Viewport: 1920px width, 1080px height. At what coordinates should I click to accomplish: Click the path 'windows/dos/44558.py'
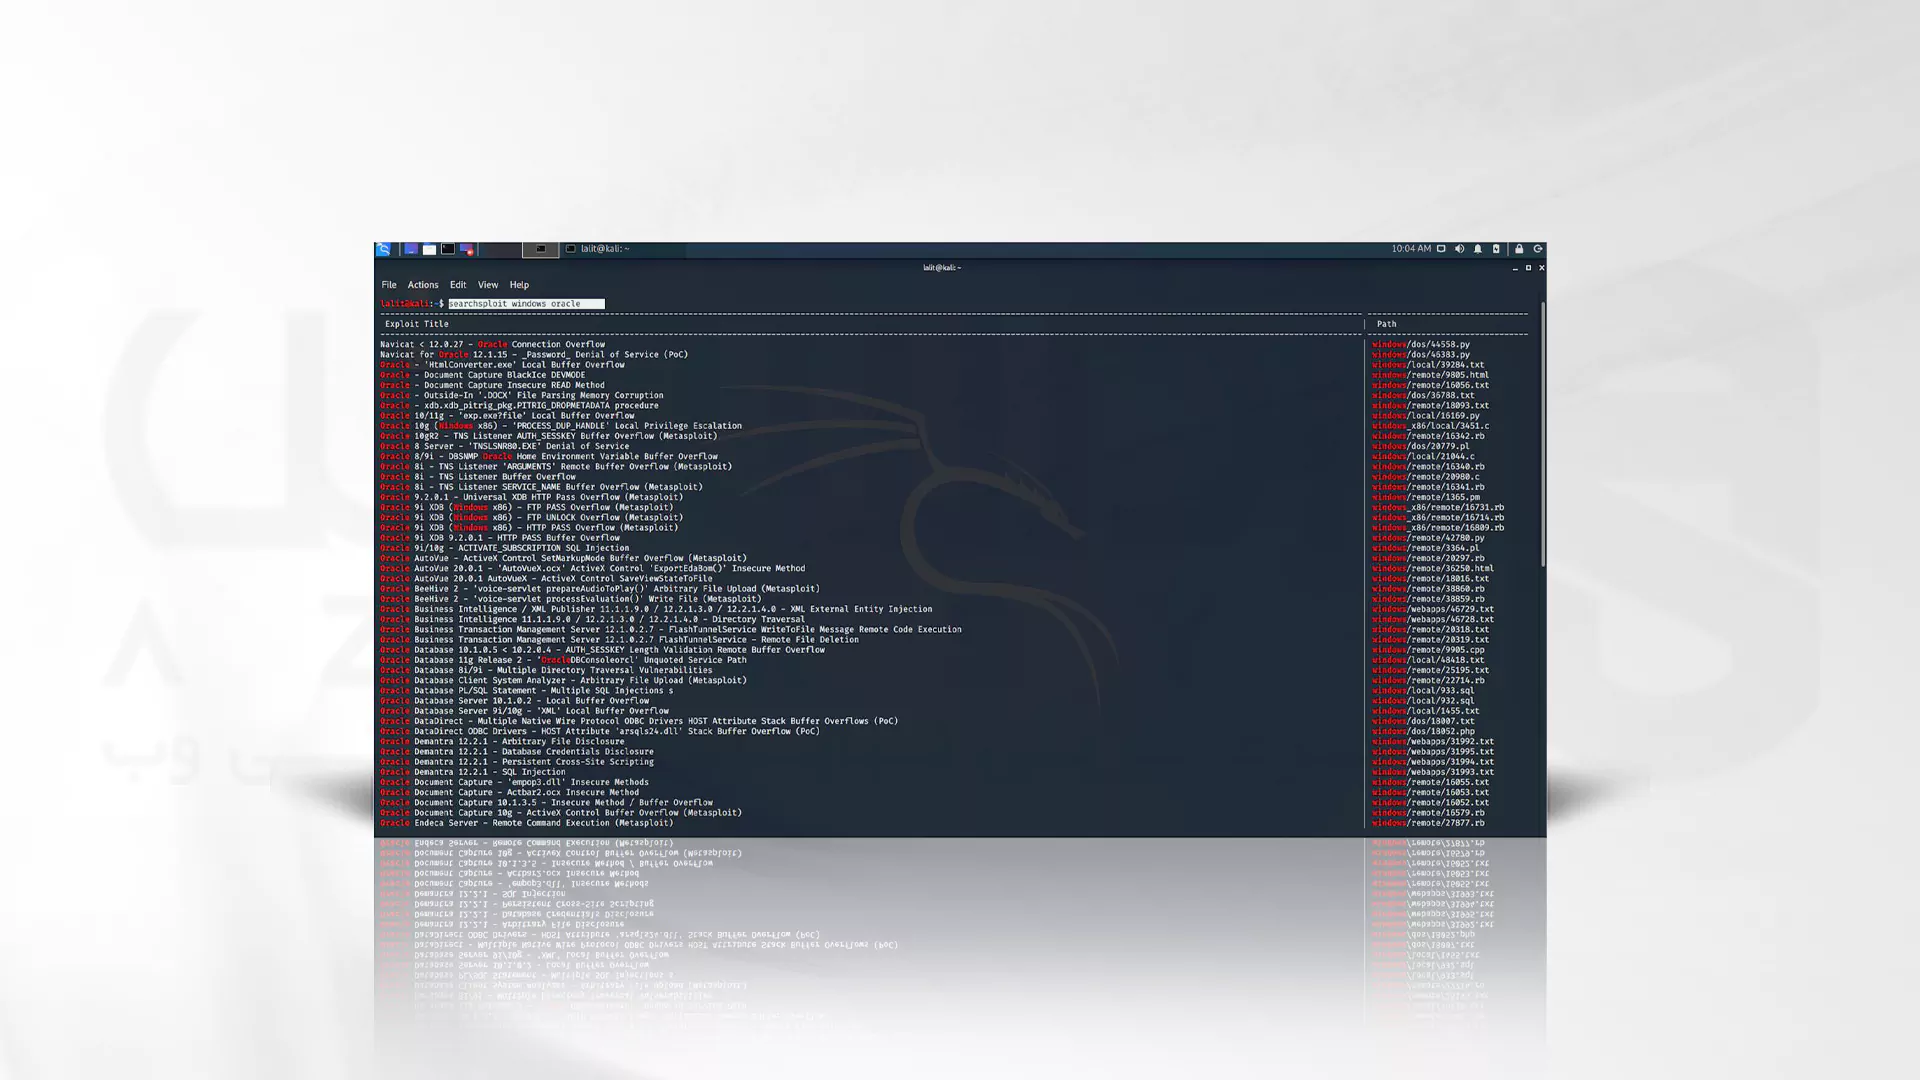(x=1421, y=344)
